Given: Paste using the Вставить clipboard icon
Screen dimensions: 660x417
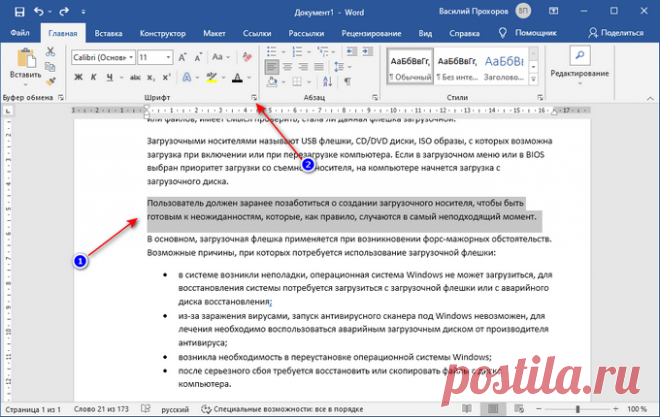Looking at the screenshot, I should pos(26,58).
